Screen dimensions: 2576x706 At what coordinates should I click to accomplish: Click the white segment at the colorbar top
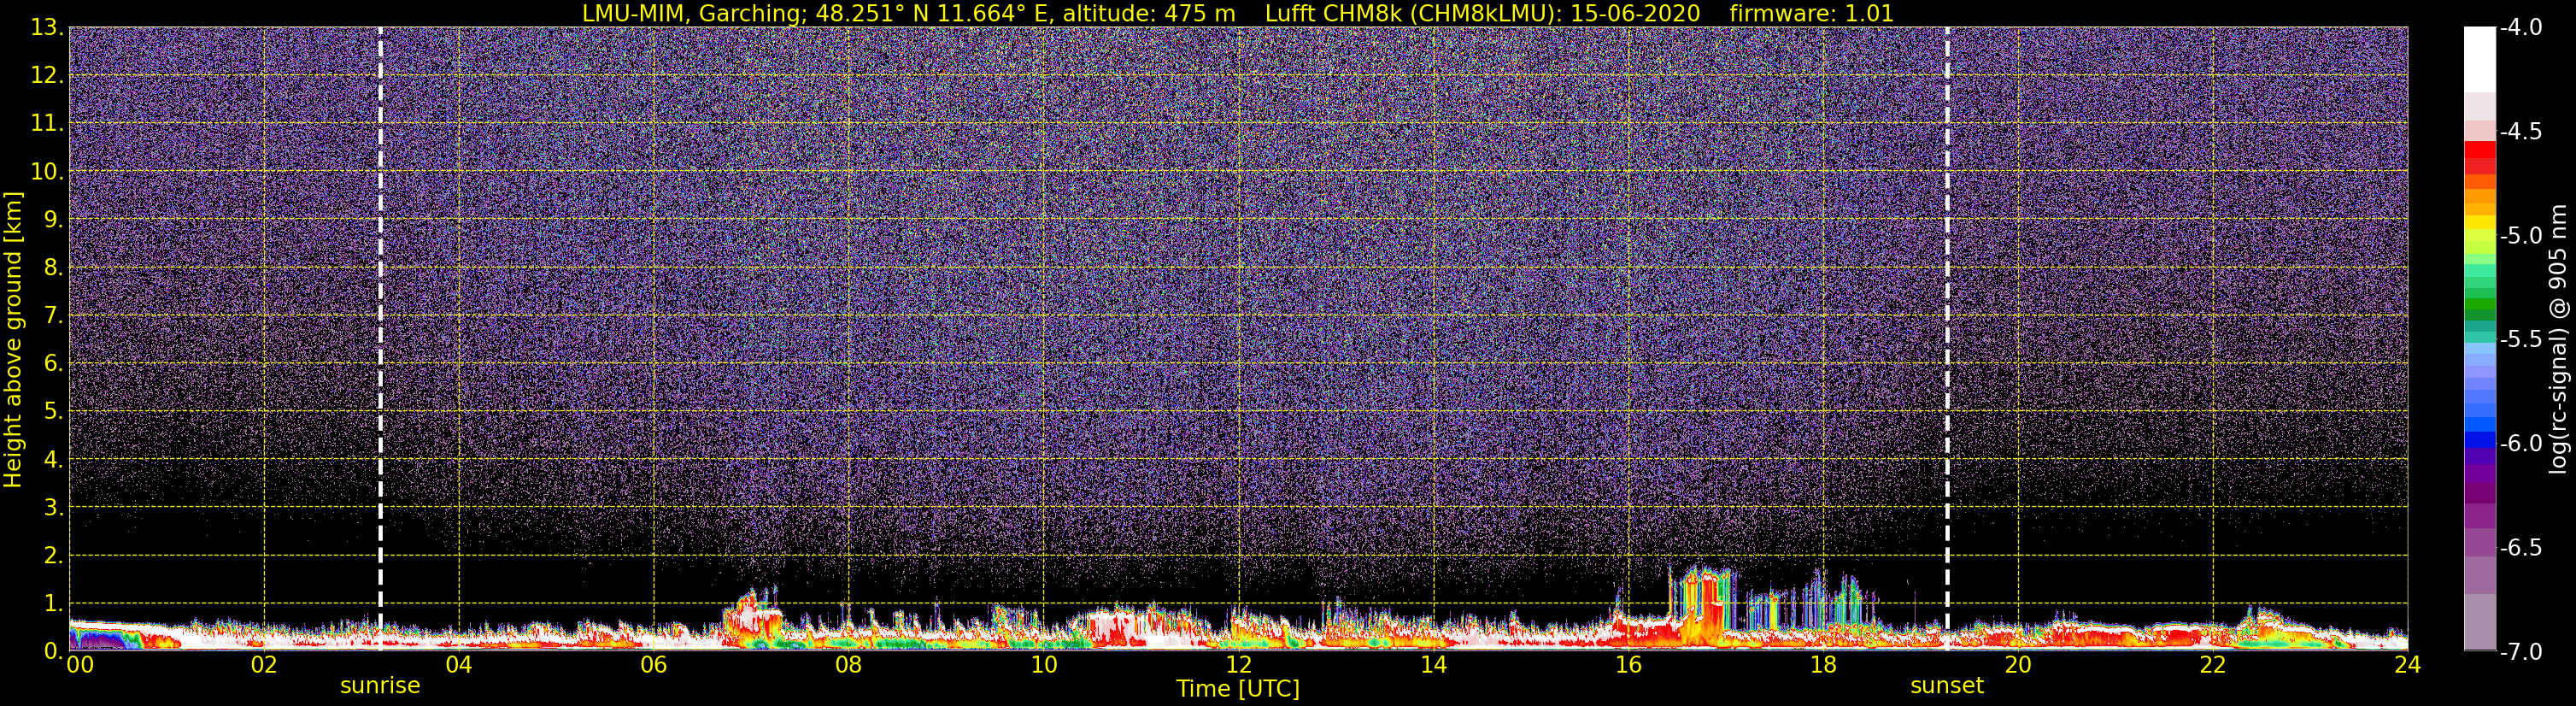[2480, 60]
